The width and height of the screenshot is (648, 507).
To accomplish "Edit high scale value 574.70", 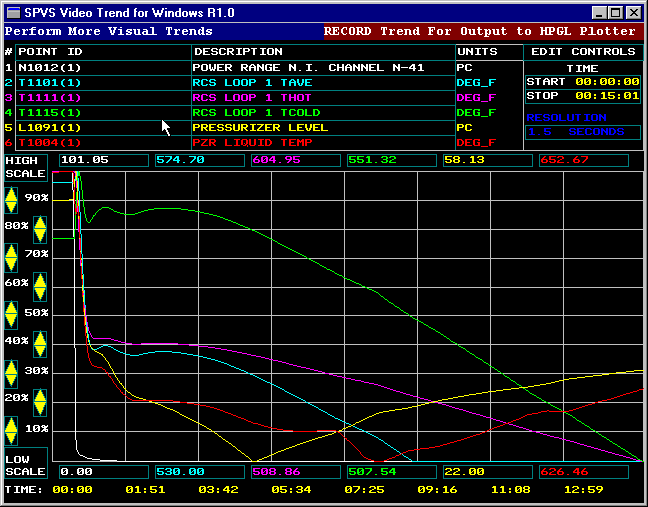I will pyautogui.click(x=200, y=160).
